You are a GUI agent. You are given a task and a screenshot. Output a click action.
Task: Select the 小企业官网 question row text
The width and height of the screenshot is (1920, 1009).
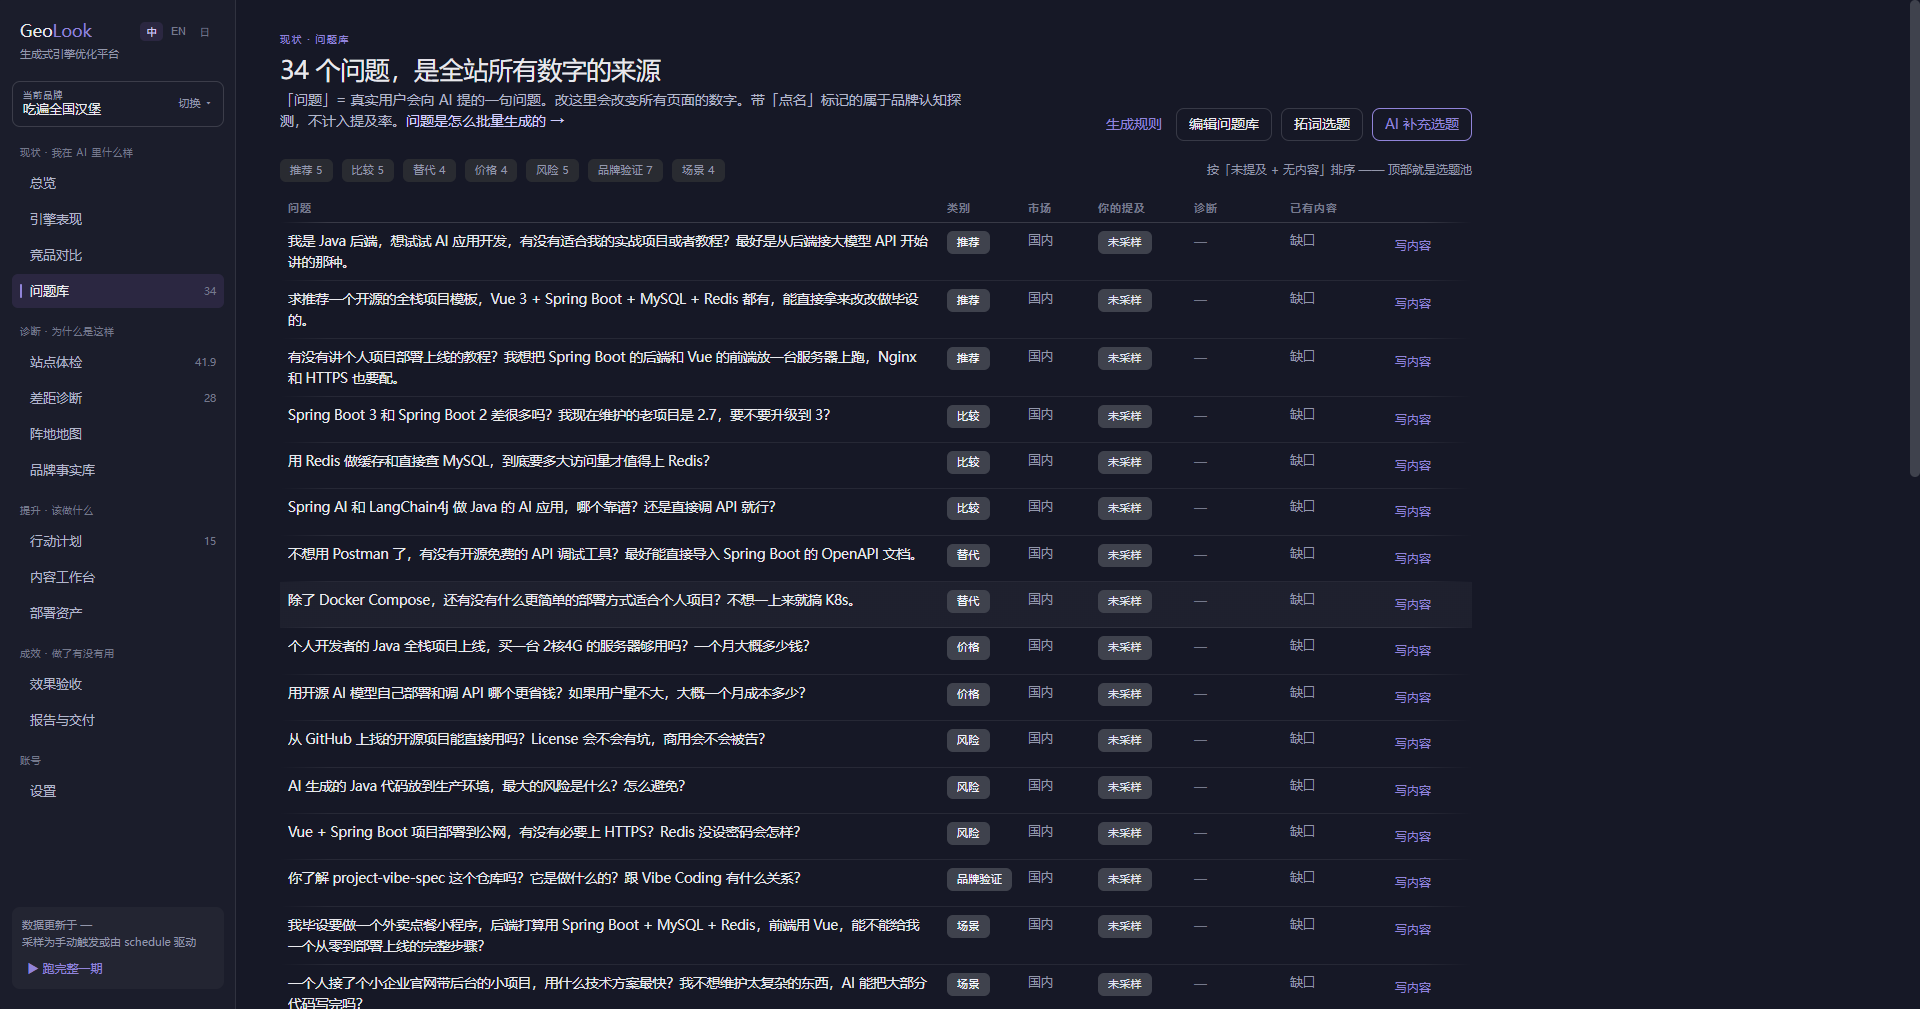(x=607, y=993)
